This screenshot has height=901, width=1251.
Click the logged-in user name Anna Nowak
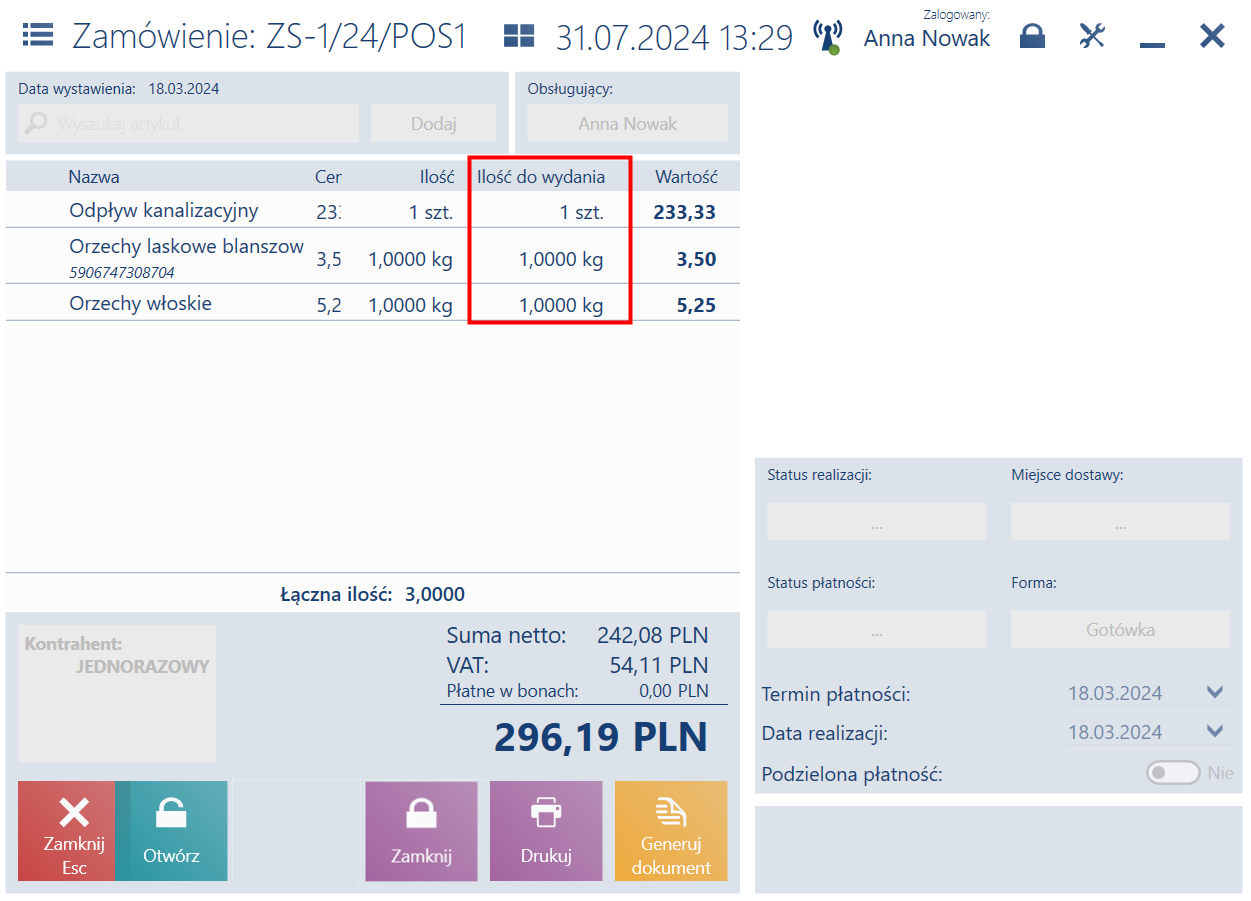click(x=927, y=38)
